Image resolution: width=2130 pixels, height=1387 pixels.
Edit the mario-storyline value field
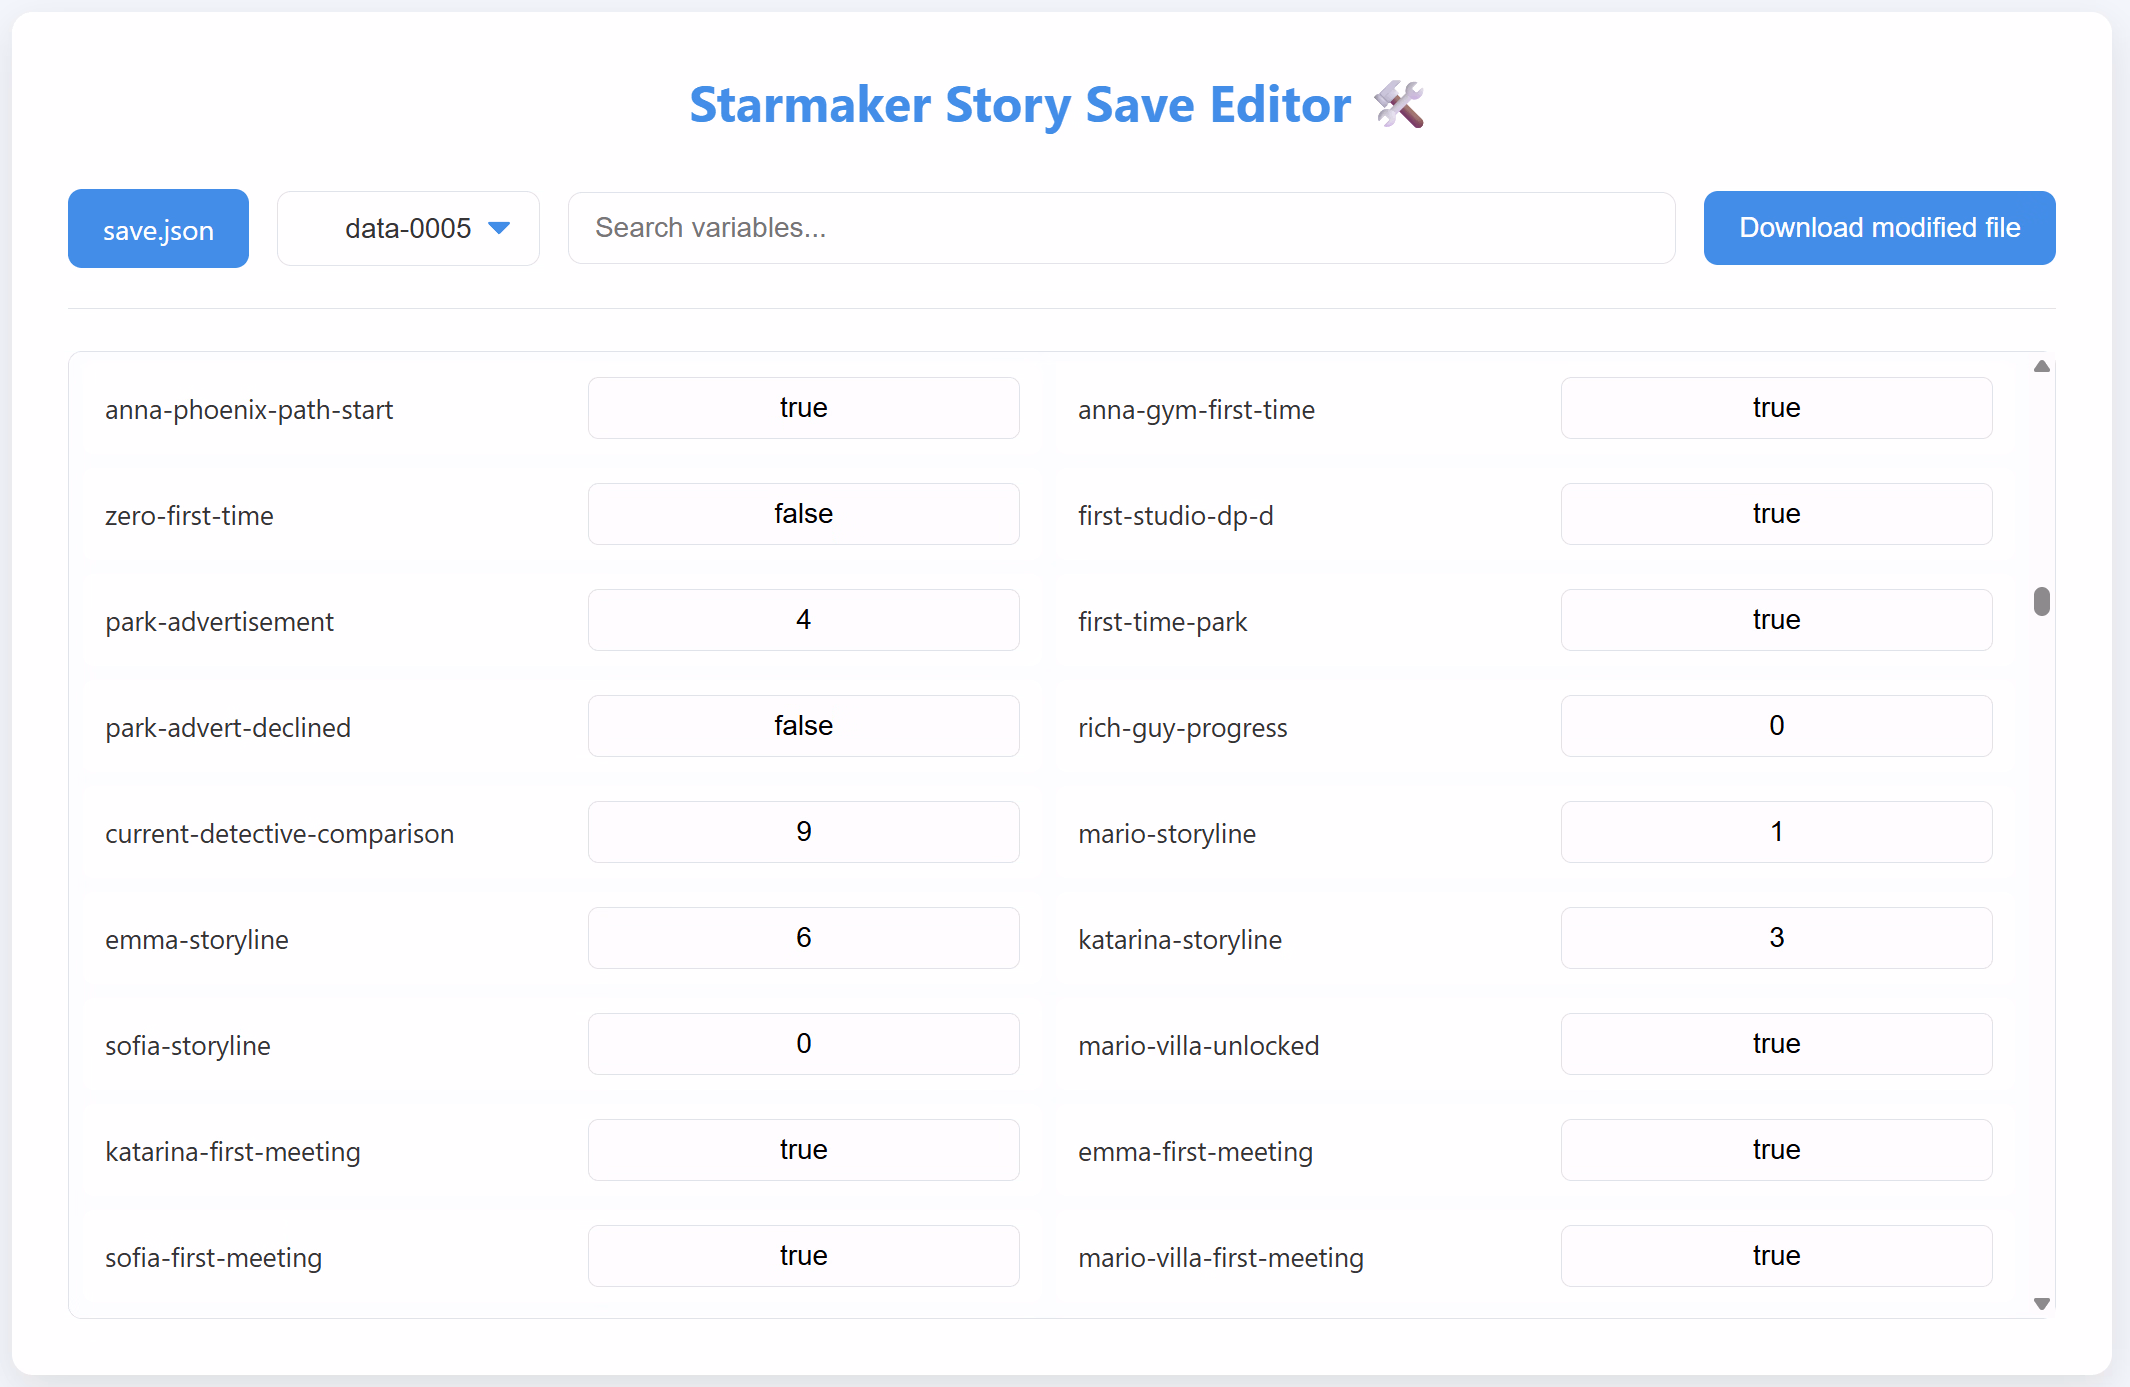click(1776, 832)
